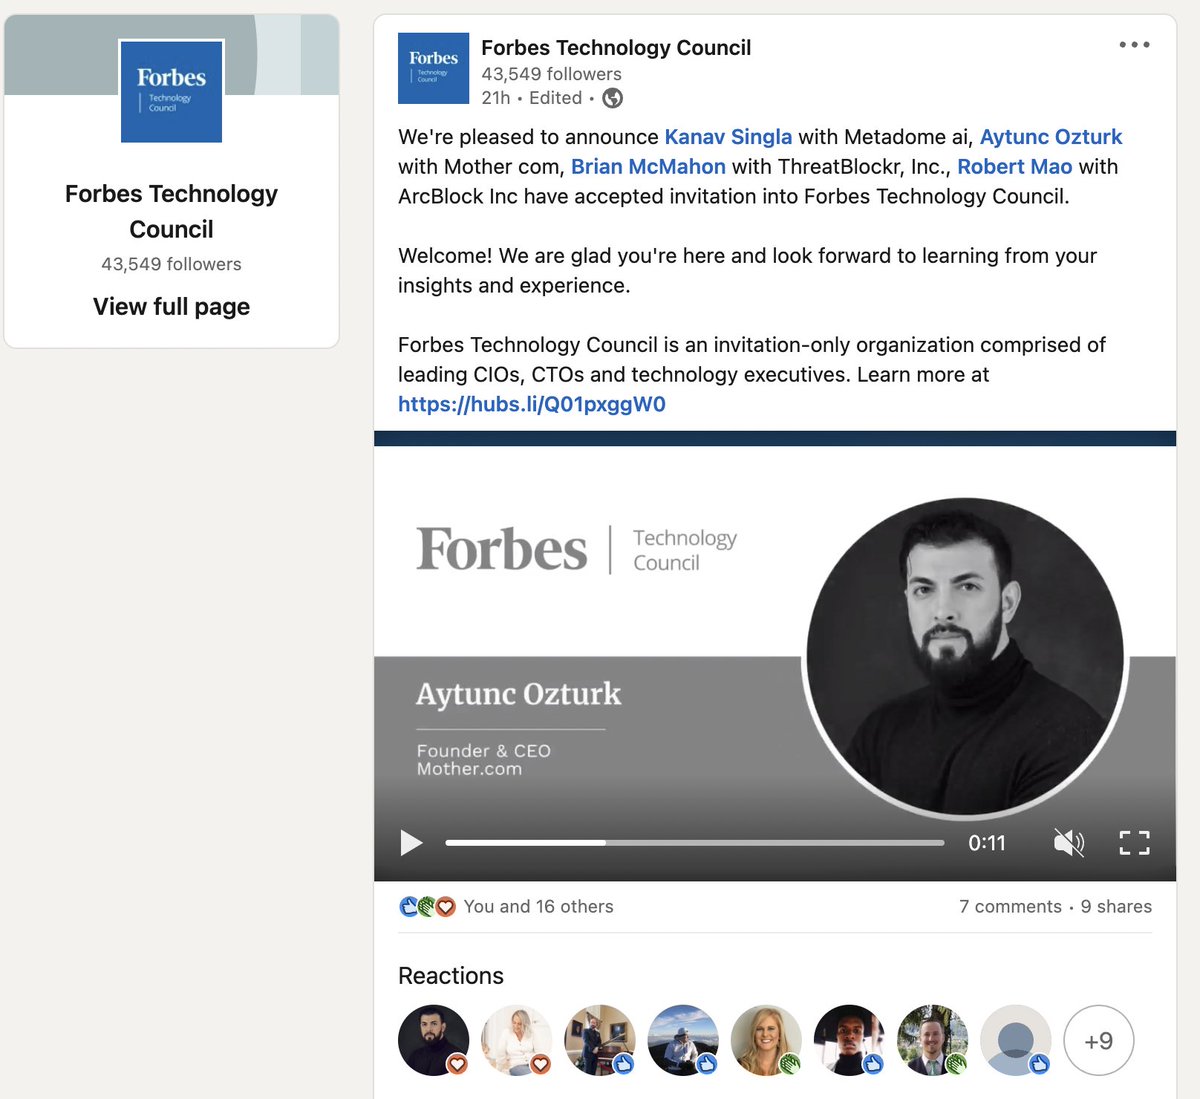This screenshot has width=1200, height=1099.
Task: Open seventh reactor avatar, man in suit
Action: point(932,1040)
